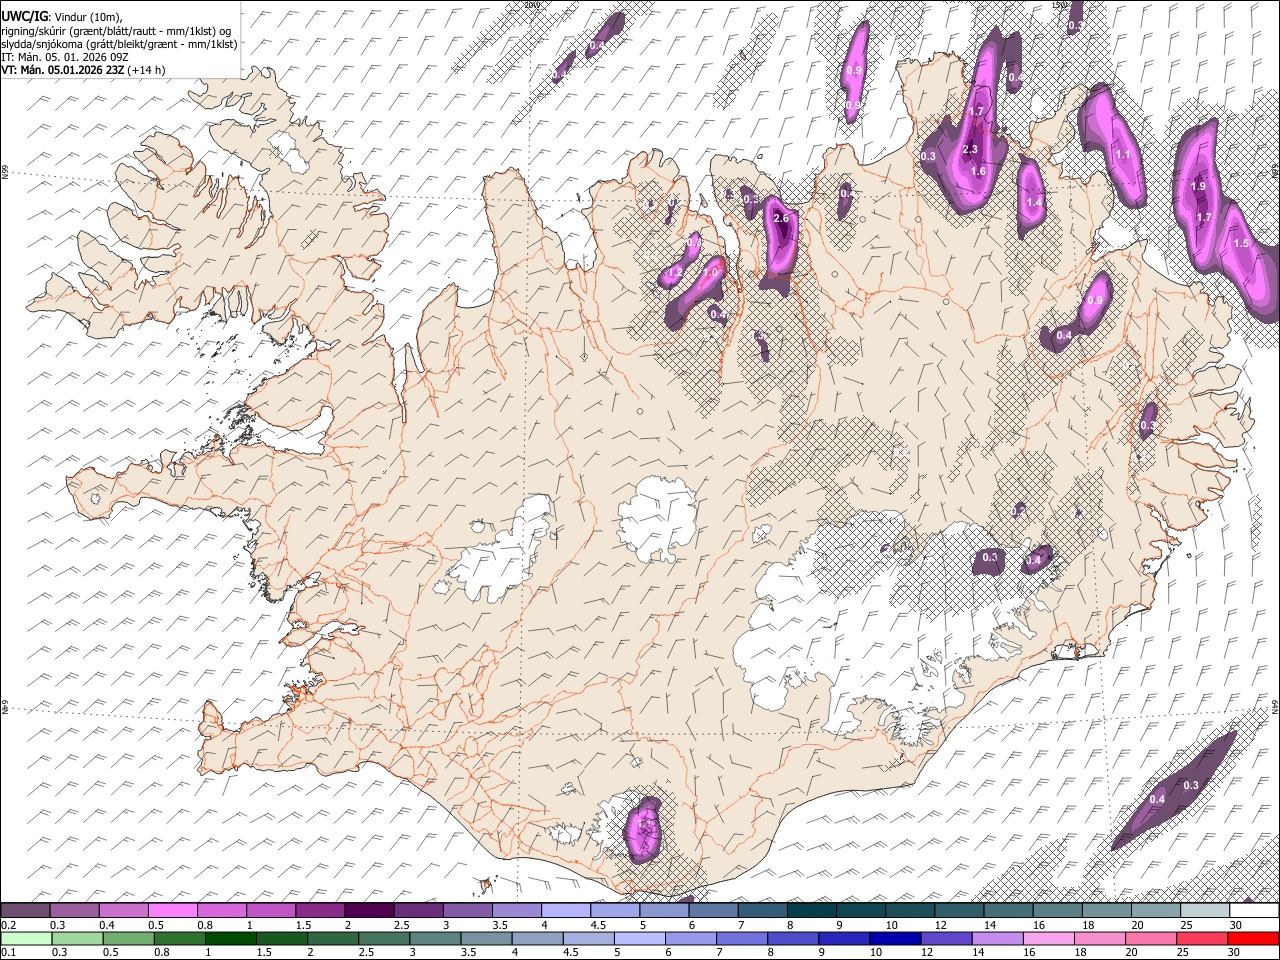This screenshot has width=1280, height=960.
Task: Select the 4 grey-blue swatch, lower legend row
Action: coord(538,938)
